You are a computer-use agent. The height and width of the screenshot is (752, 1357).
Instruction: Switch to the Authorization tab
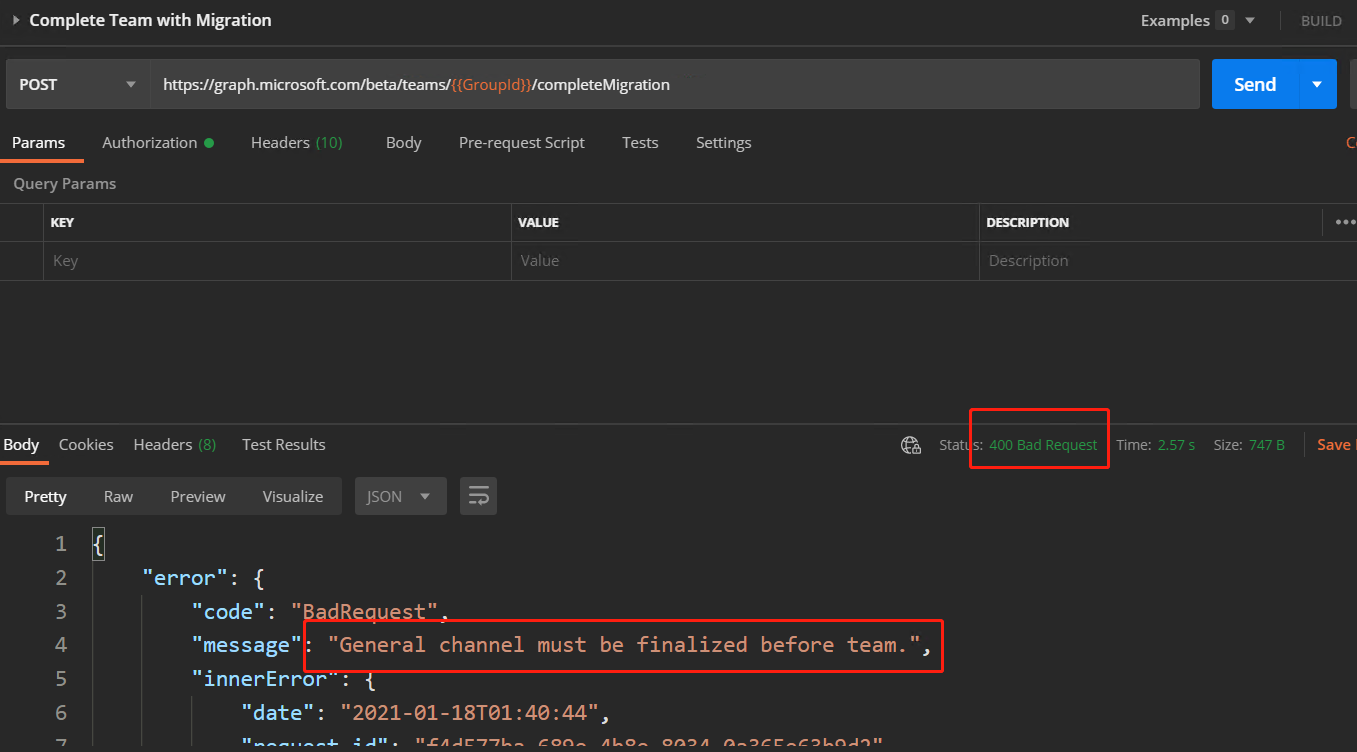click(x=158, y=143)
